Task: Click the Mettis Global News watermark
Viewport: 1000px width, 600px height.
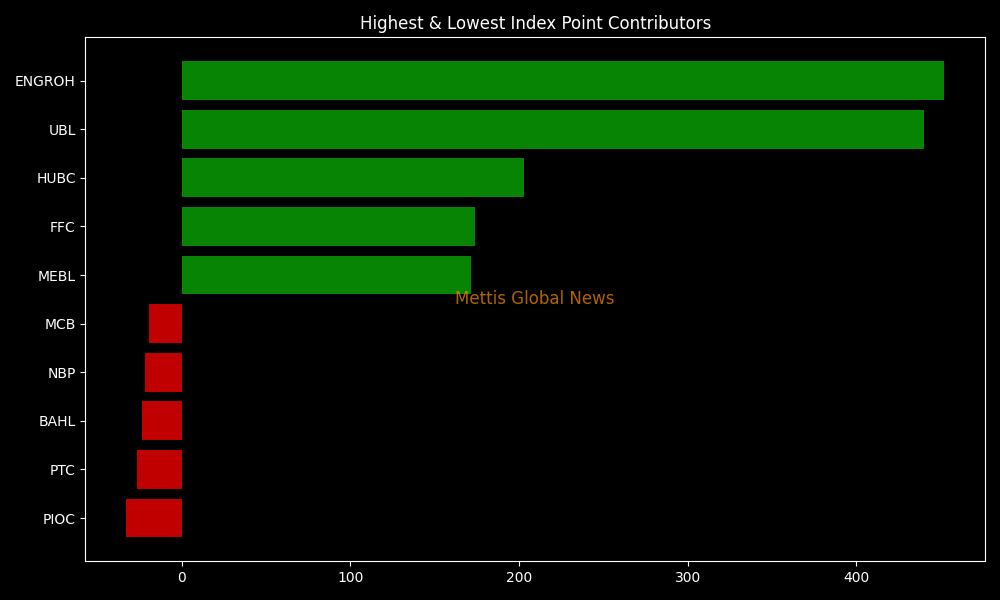Action: click(x=534, y=299)
